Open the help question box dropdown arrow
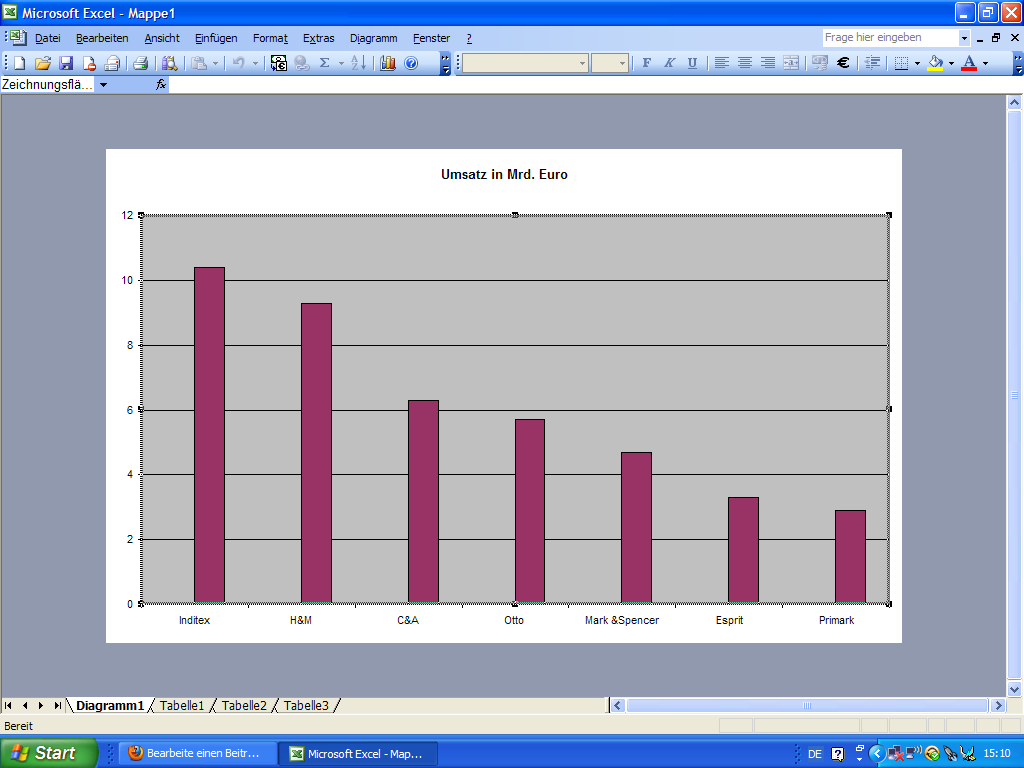Viewport: 1024px width, 768px height. click(964, 38)
